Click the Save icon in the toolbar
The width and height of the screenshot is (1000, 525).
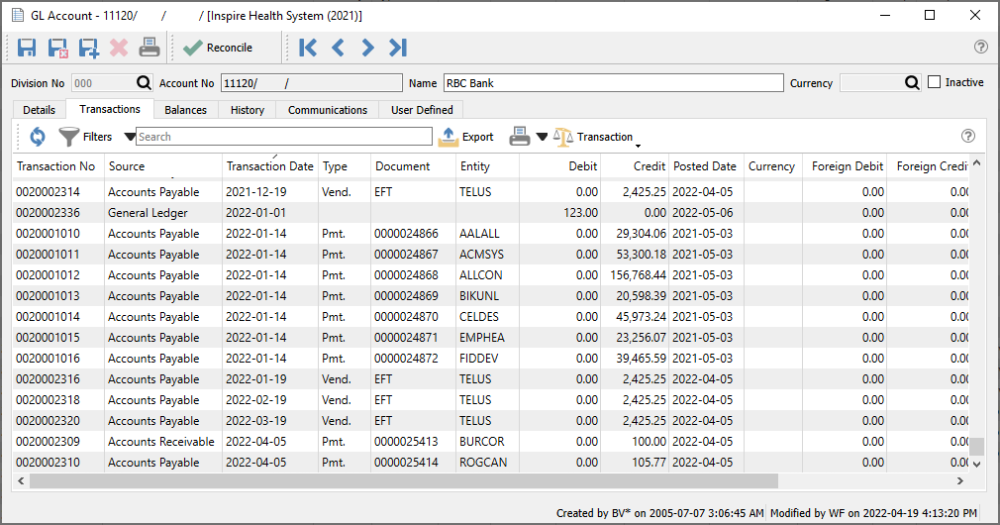27,47
